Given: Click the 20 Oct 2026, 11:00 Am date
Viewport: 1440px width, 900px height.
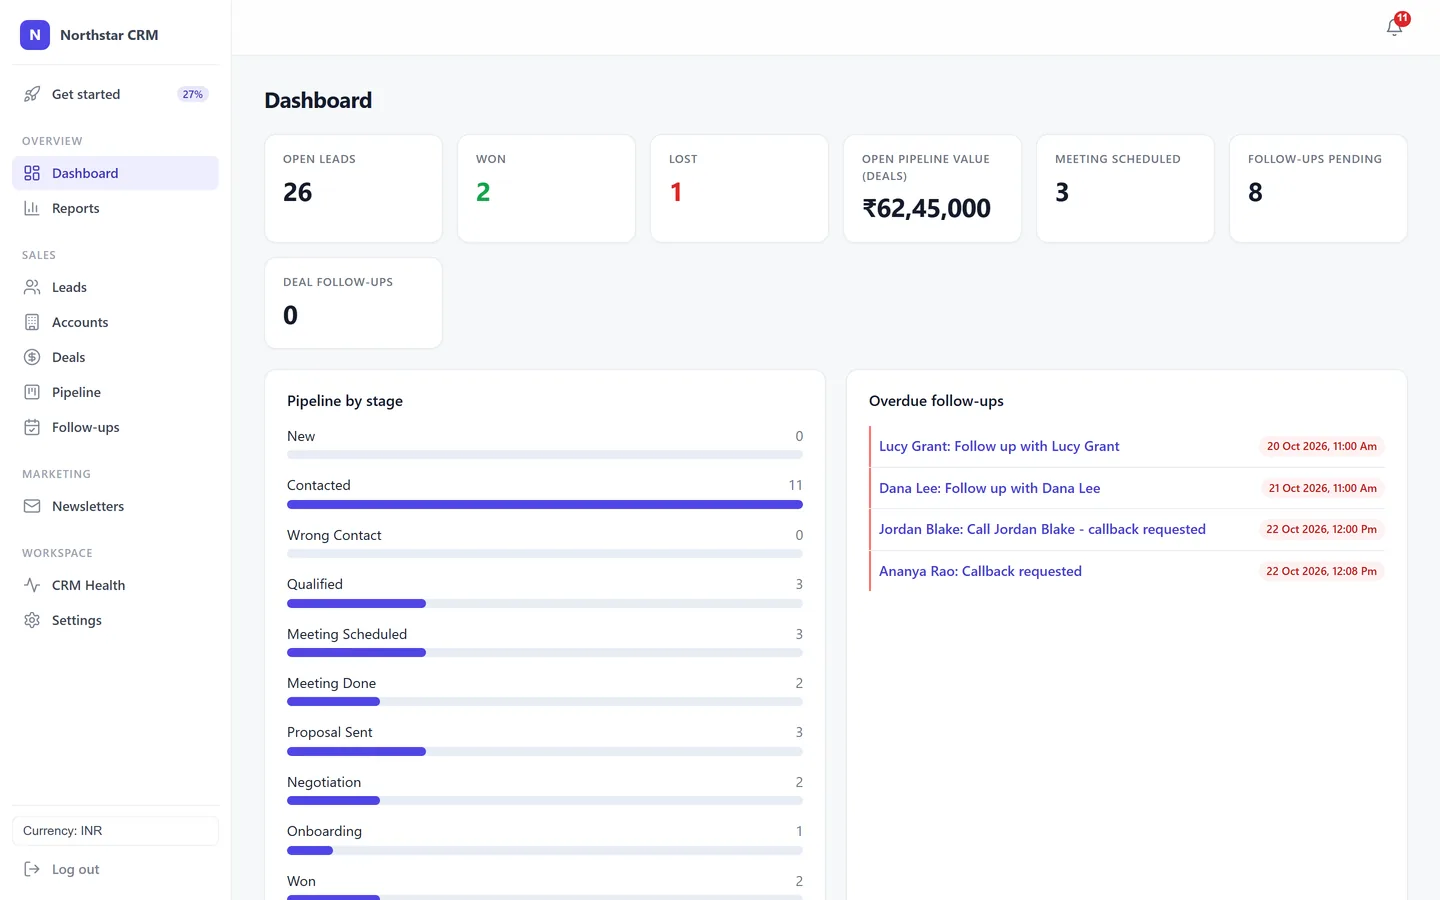Looking at the screenshot, I should [x=1321, y=446].
